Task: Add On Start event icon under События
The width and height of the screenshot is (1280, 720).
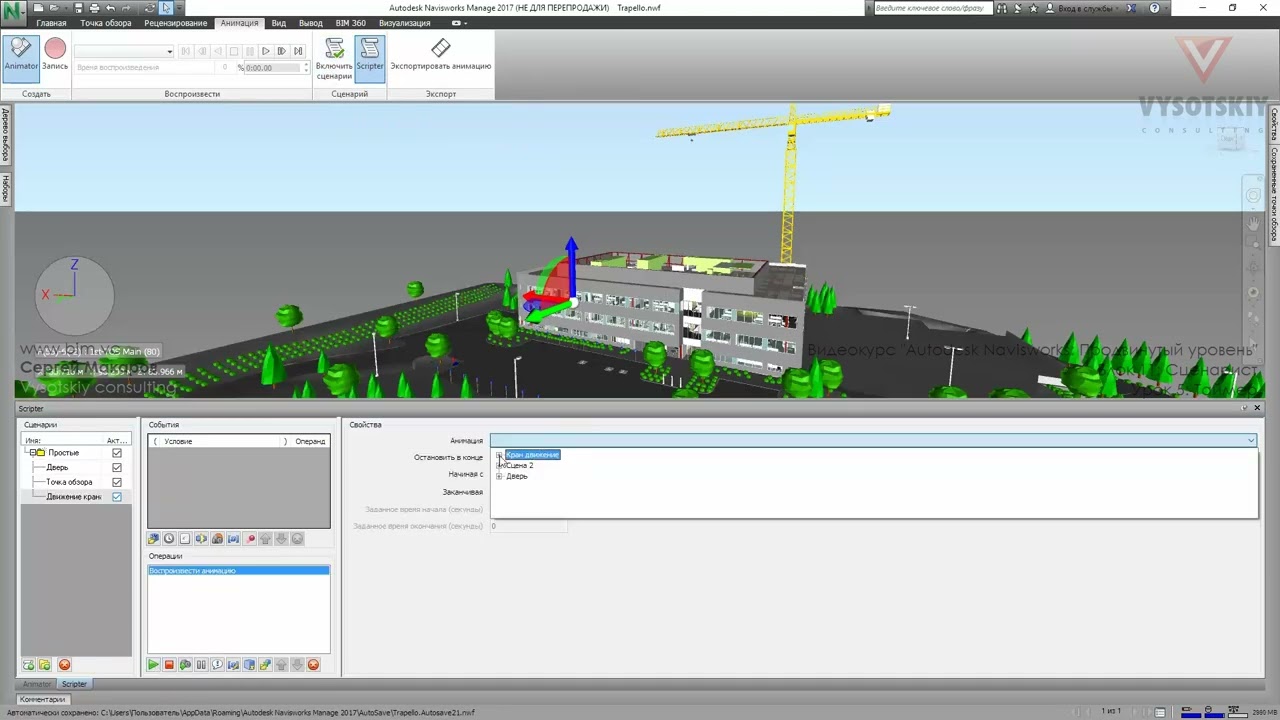Action: pos(153,539)
